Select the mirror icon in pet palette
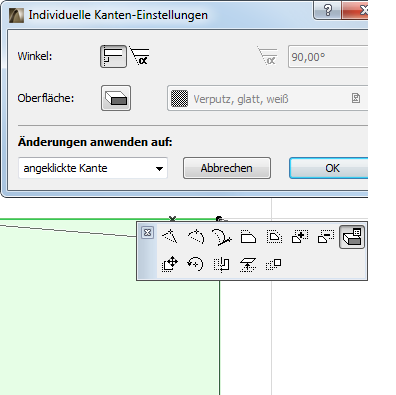This screenshot has width=396, height=395. (222, 264)
